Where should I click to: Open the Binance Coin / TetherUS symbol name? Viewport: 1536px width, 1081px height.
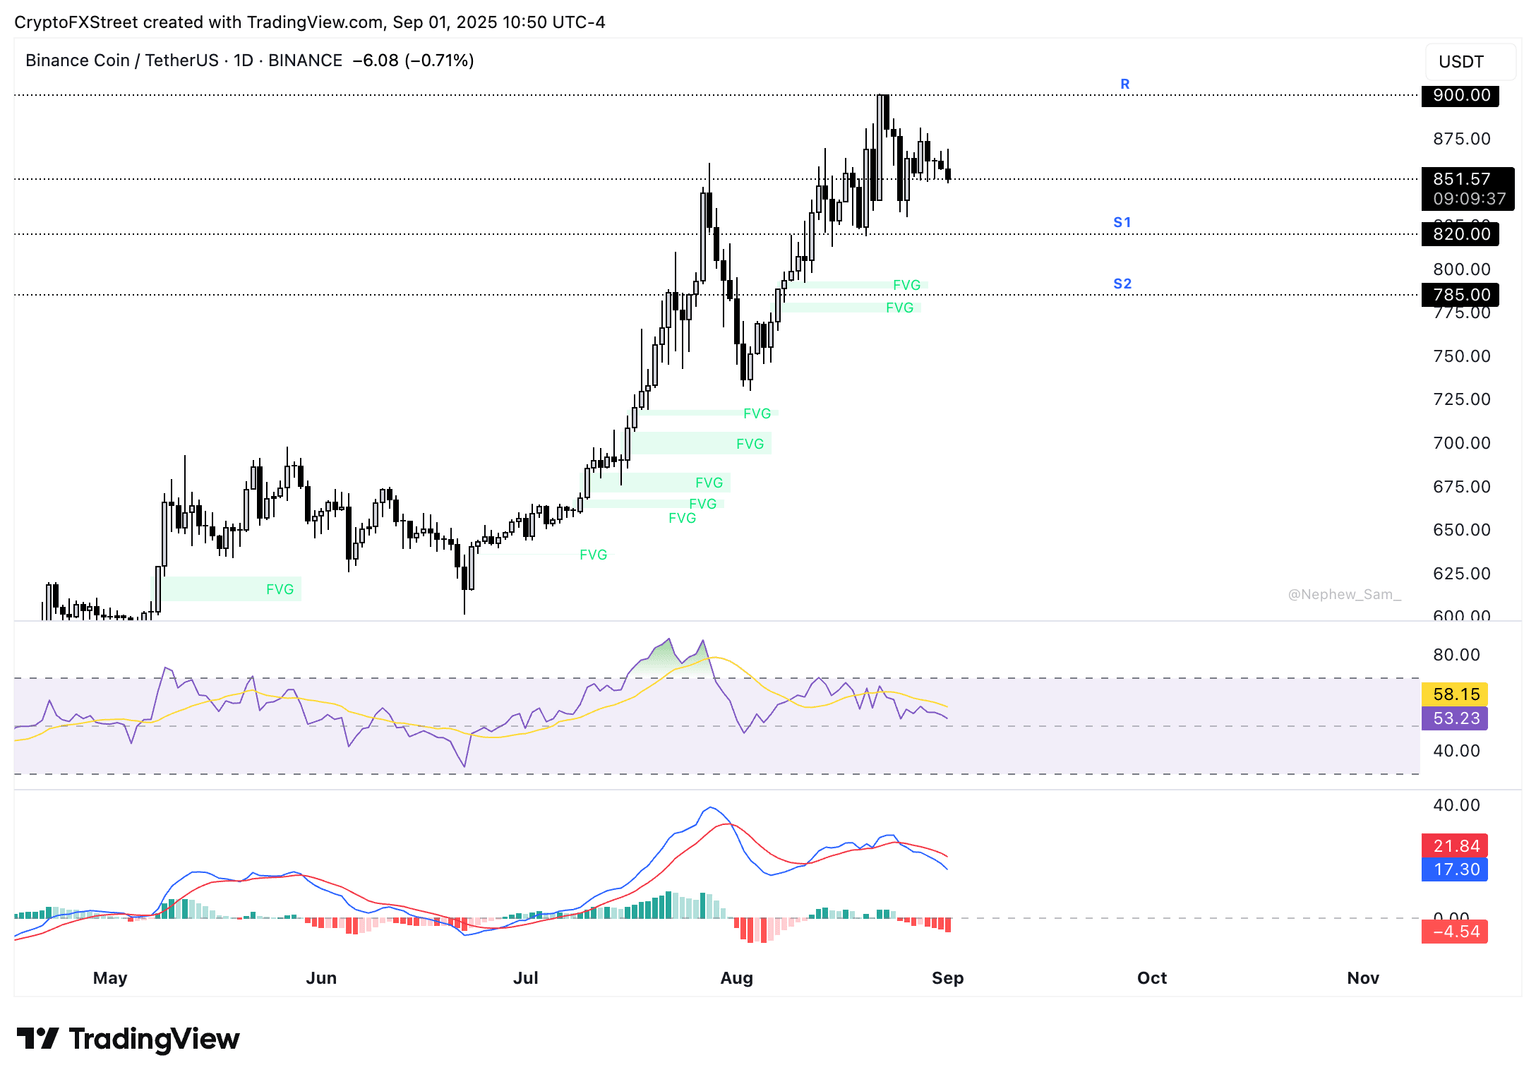(x=120, y=60)
